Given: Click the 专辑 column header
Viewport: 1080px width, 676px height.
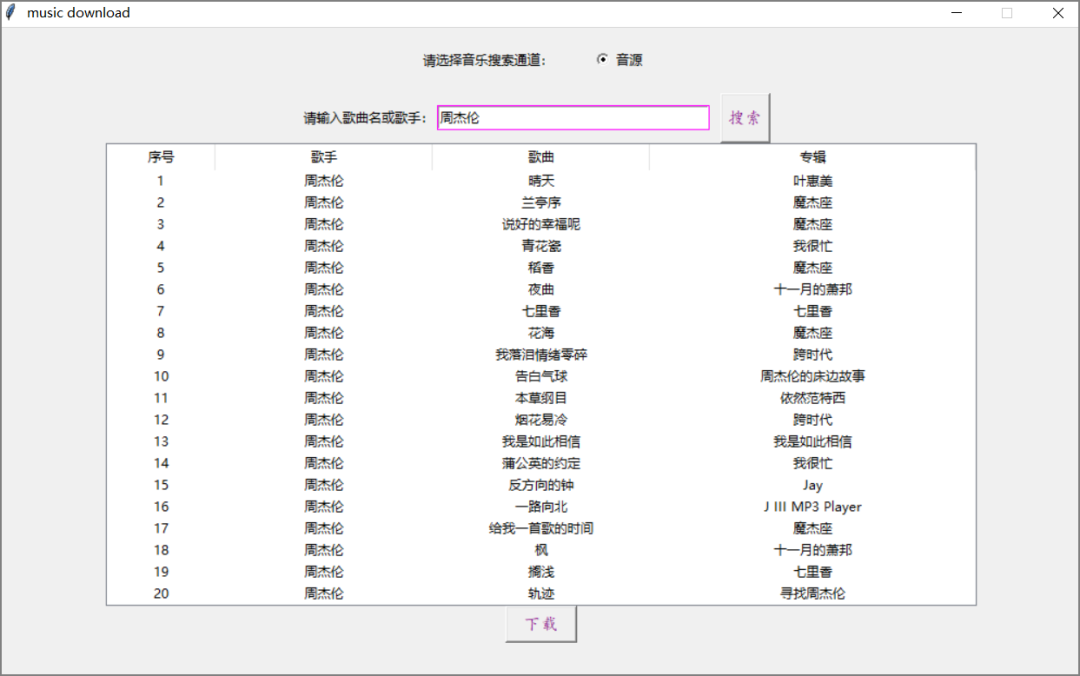Looking at the screenshot, I should pyautogui.click(x=812, y=156).
